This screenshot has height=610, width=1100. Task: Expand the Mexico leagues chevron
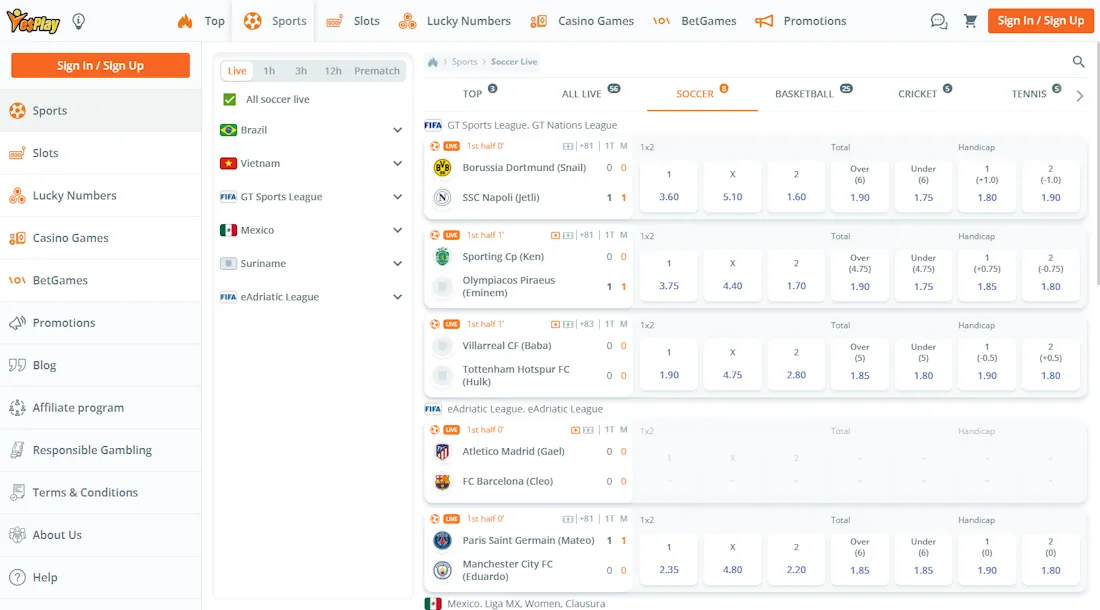point(398,229)
